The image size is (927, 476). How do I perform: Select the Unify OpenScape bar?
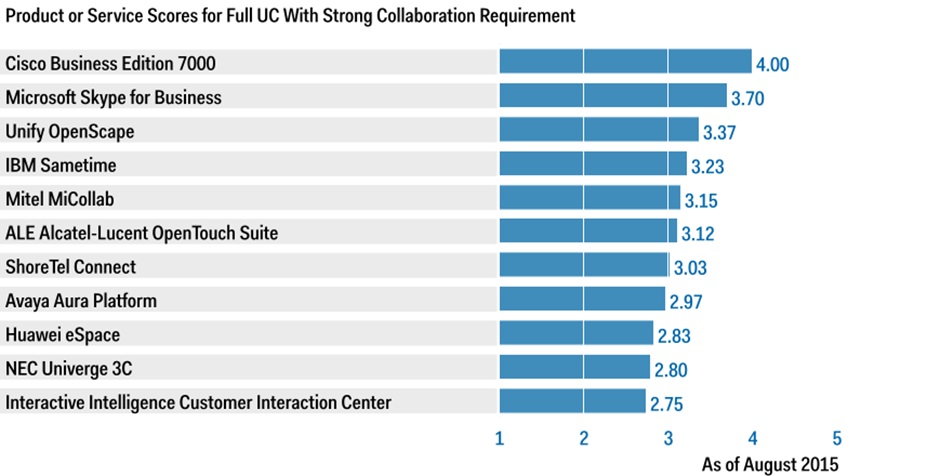coord(598,130)
